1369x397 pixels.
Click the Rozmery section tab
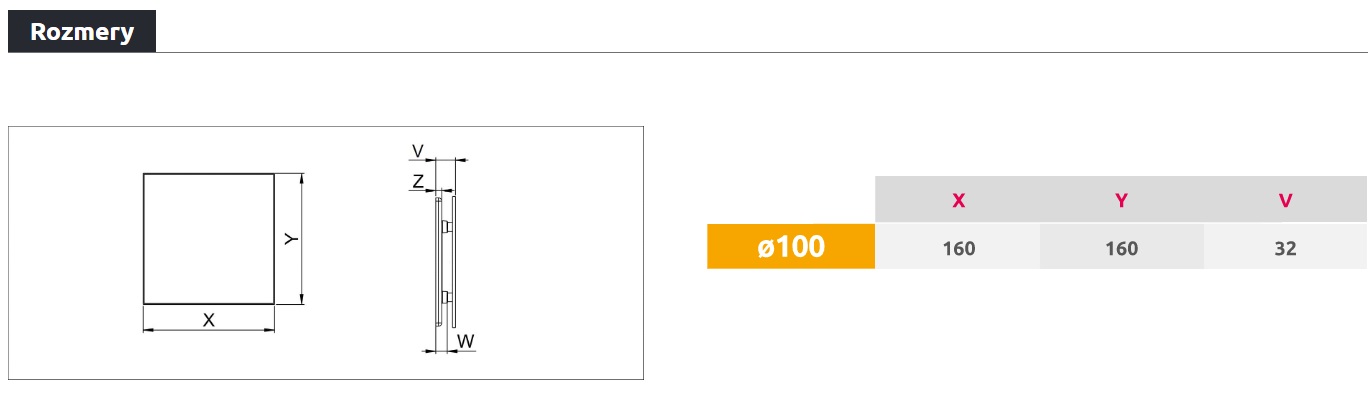[x=82, y=31]
